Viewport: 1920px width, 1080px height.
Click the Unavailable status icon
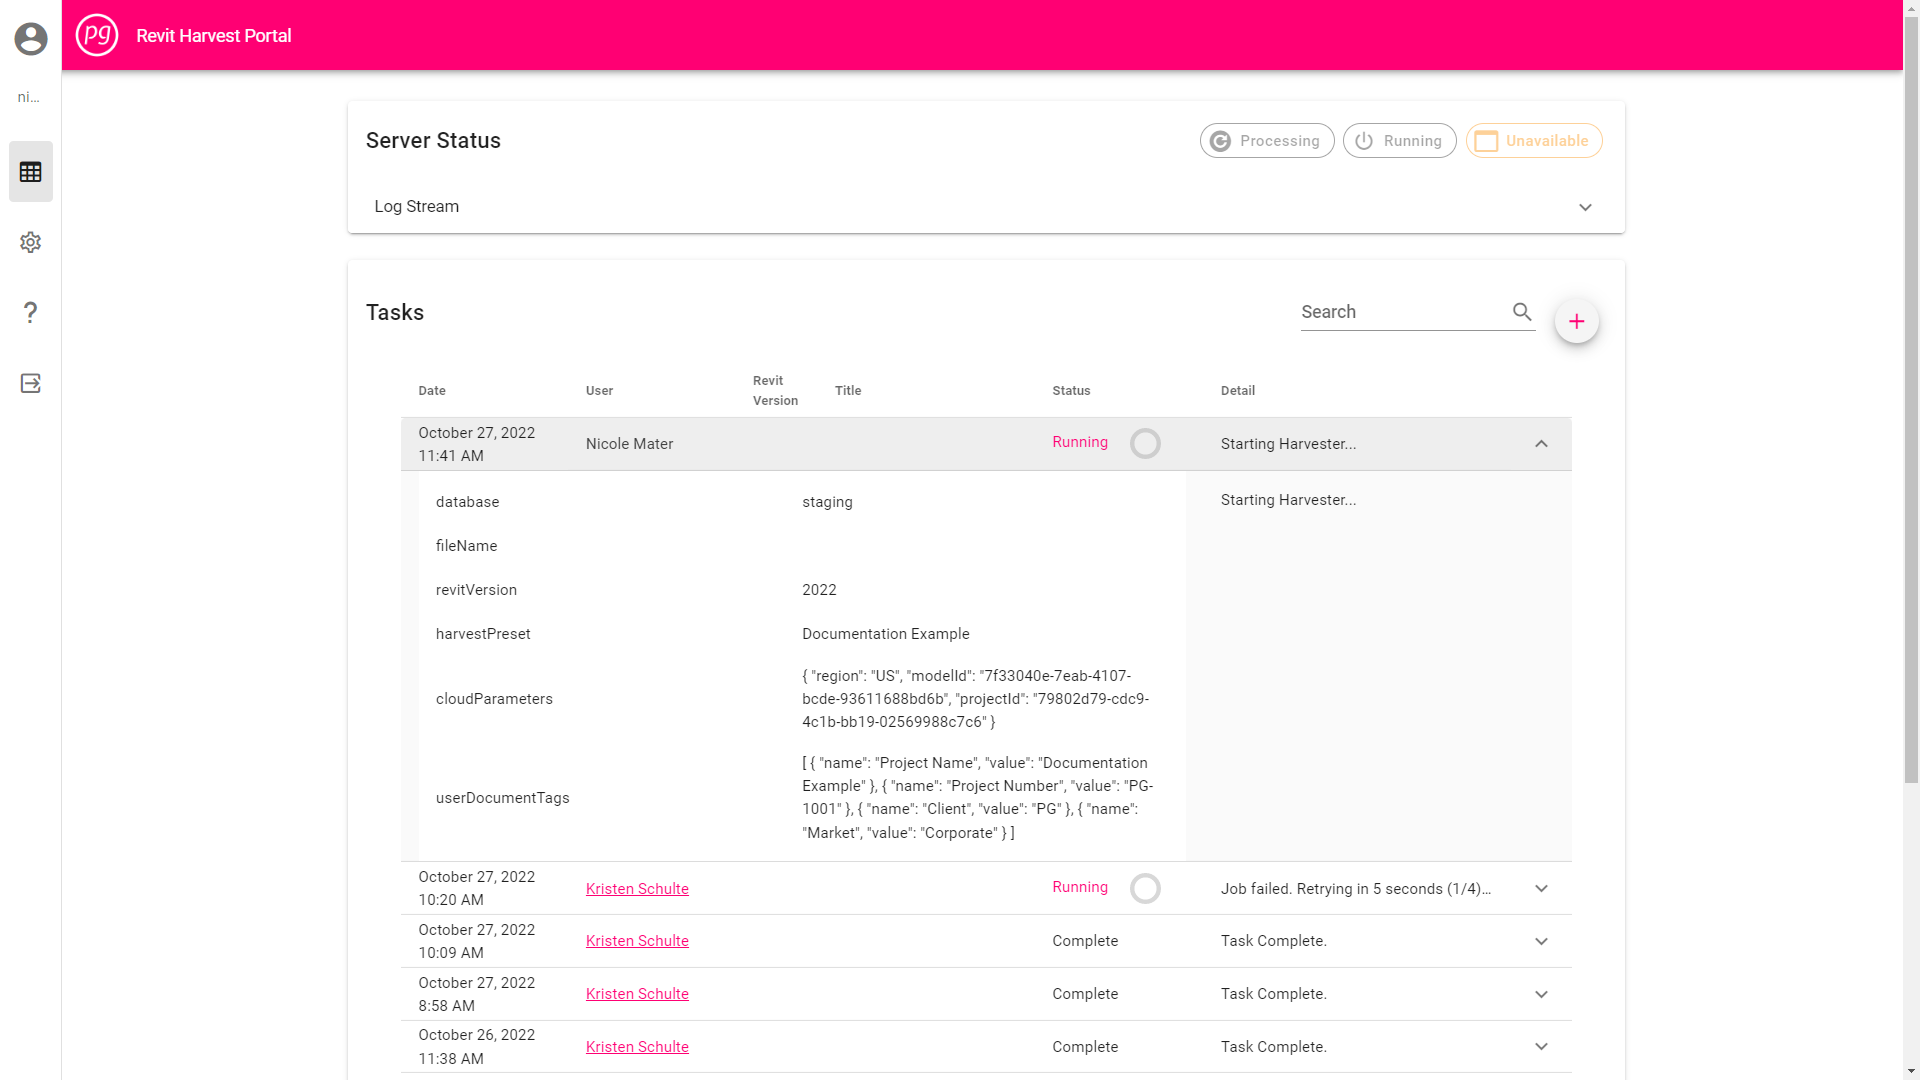pyautogui.click(x=1486, y=140)
